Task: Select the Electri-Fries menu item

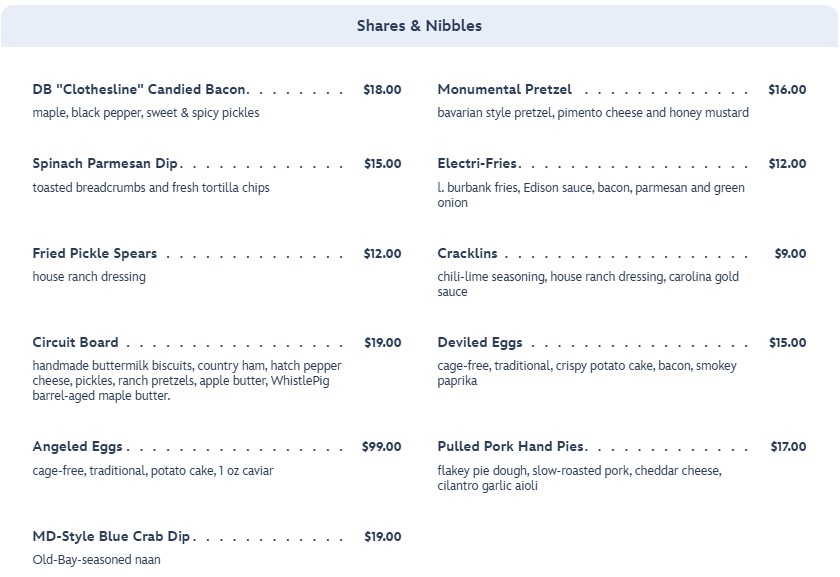Action: coord(477,164)
